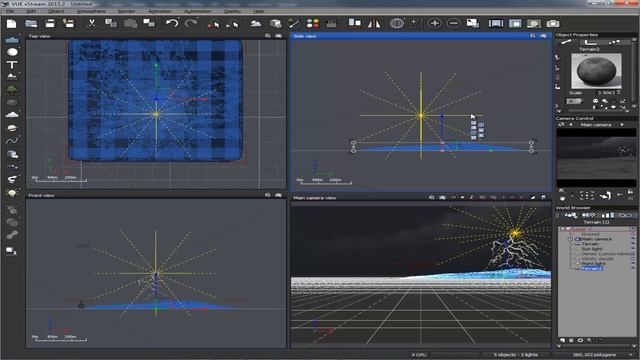The height and width of the screenshot is (360, 640).
Task: Click the globe icon in the toolbar
Action: [396, 23]
